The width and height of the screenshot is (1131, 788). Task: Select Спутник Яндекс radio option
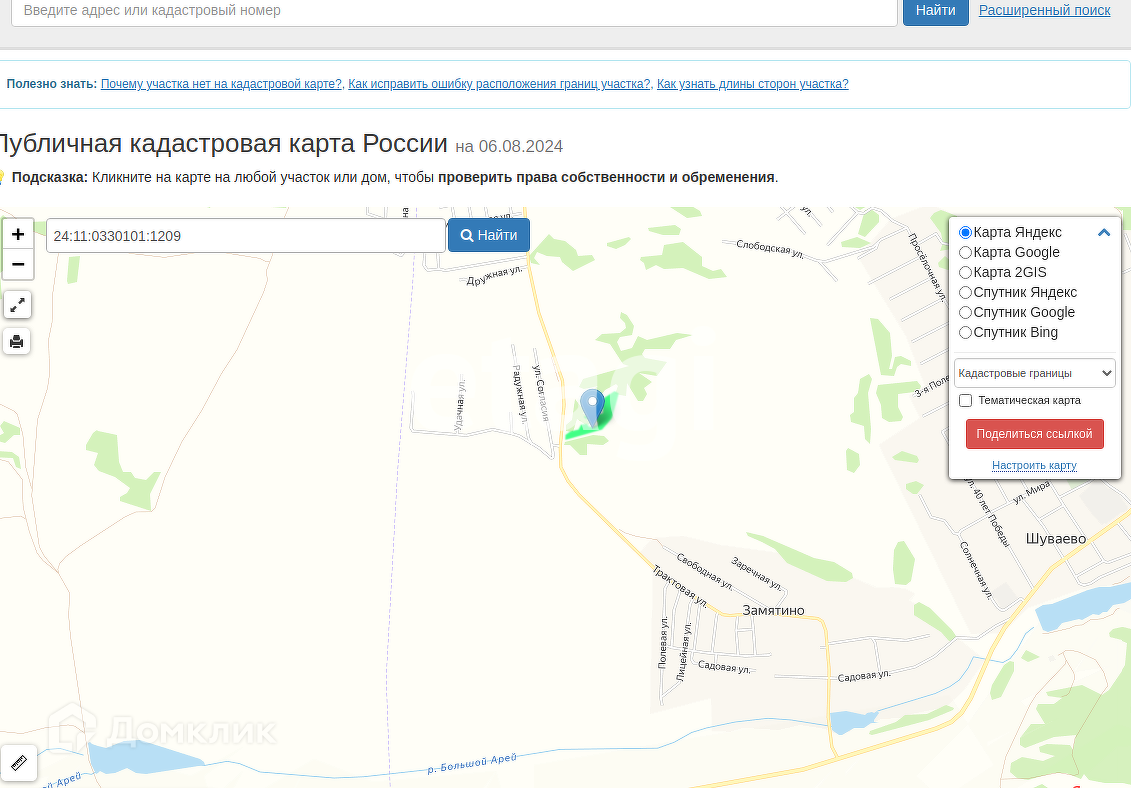965,292
